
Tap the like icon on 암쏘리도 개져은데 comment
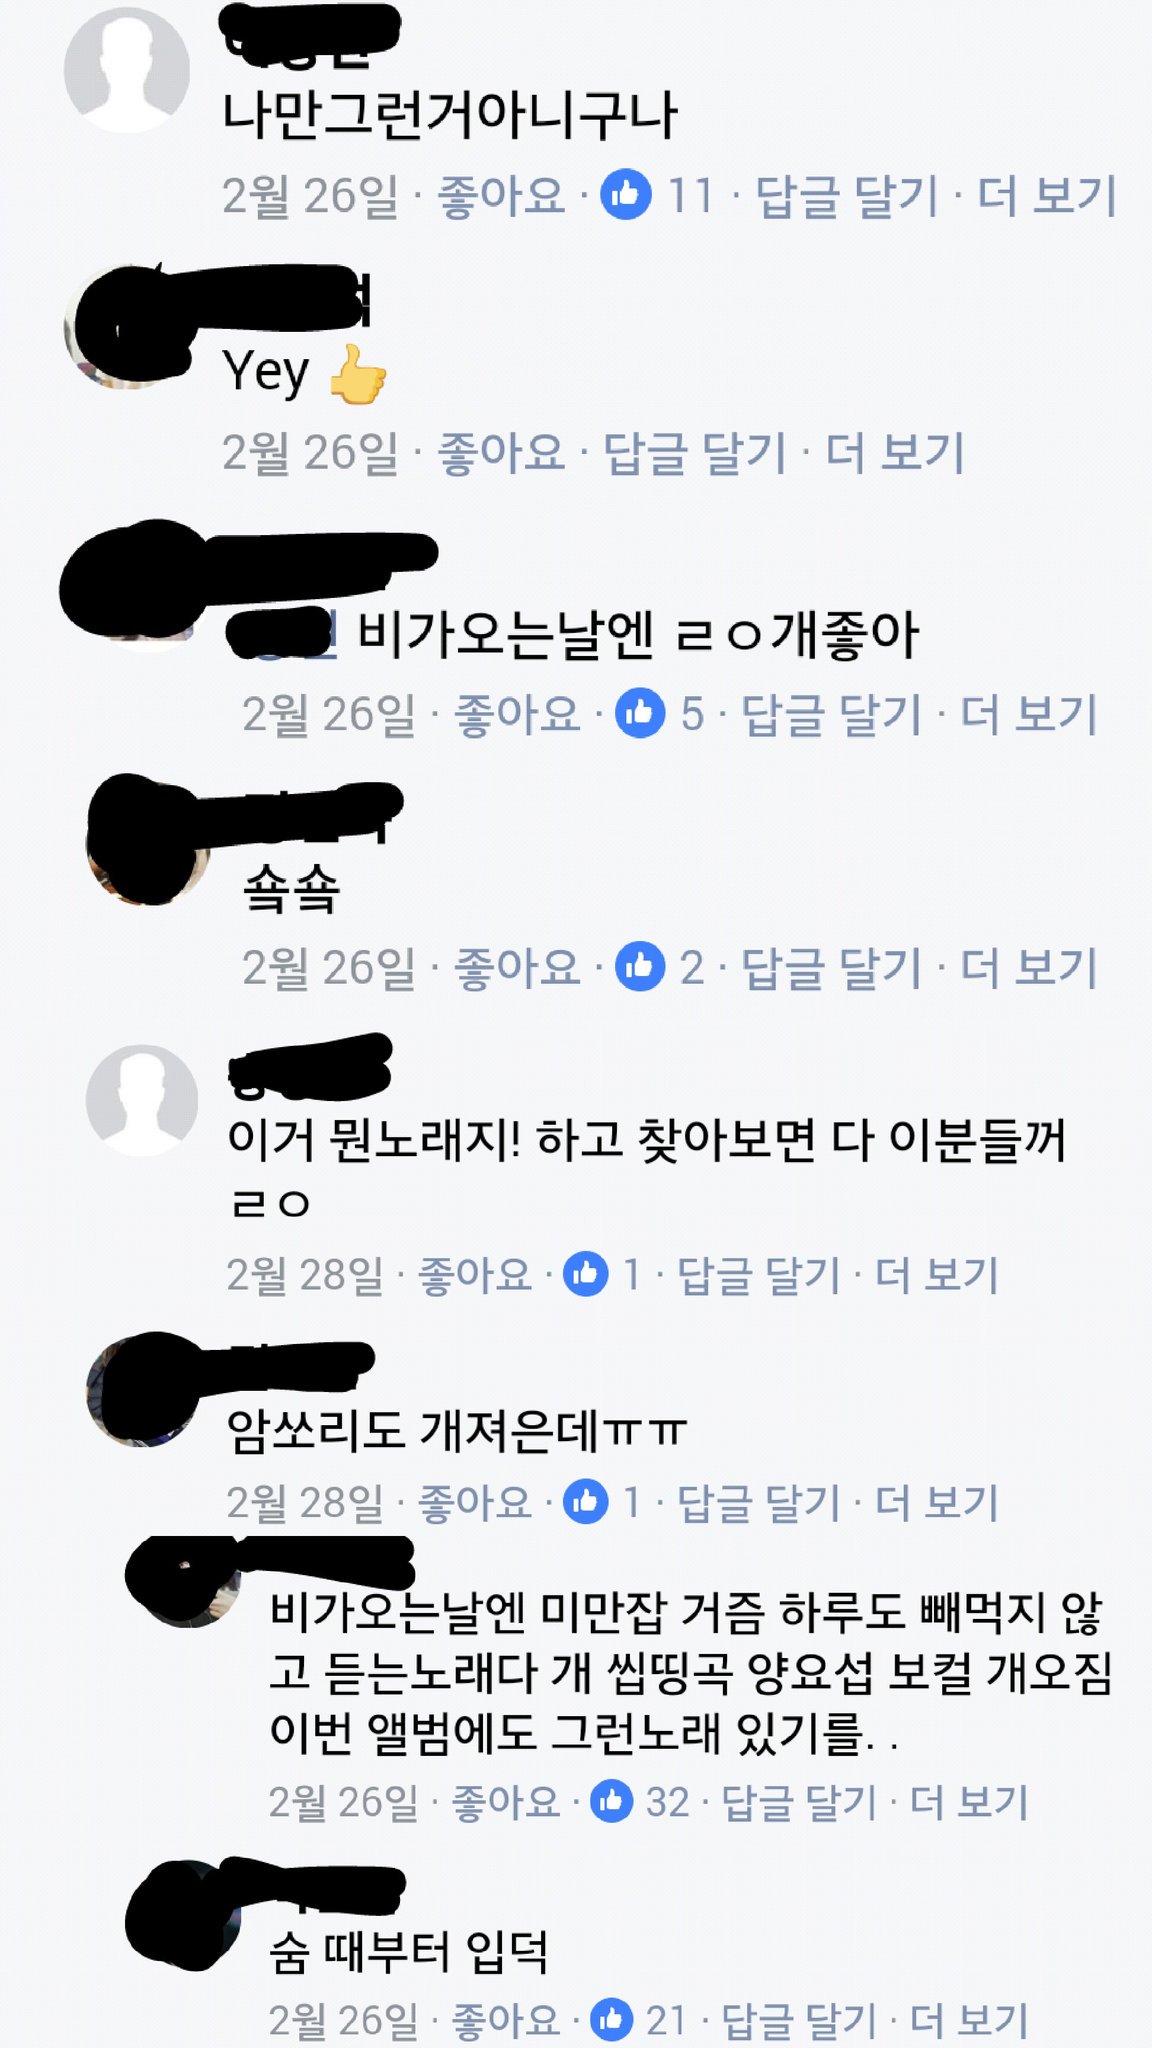click(x=586, y=1501)
